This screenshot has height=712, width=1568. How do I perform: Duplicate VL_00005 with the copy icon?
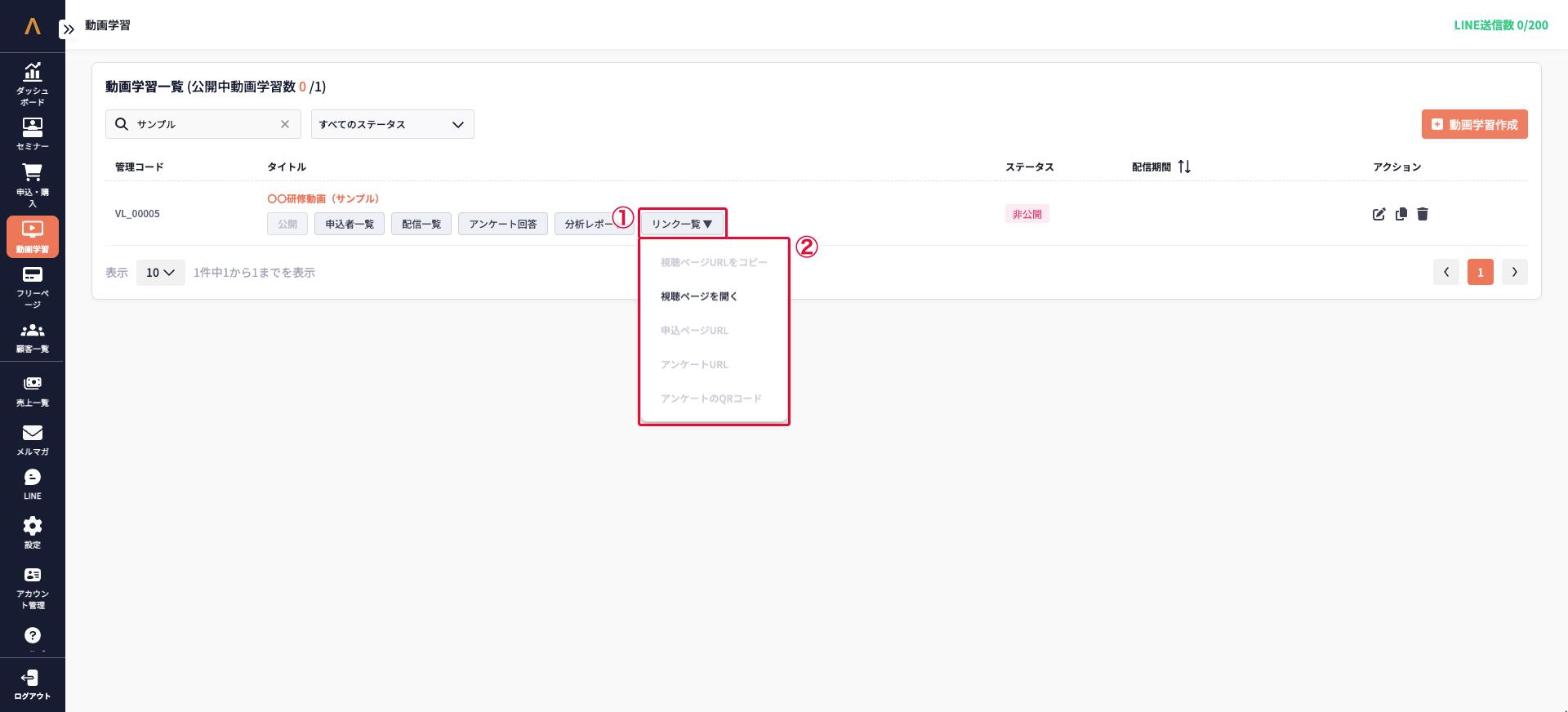[1401, 214]
